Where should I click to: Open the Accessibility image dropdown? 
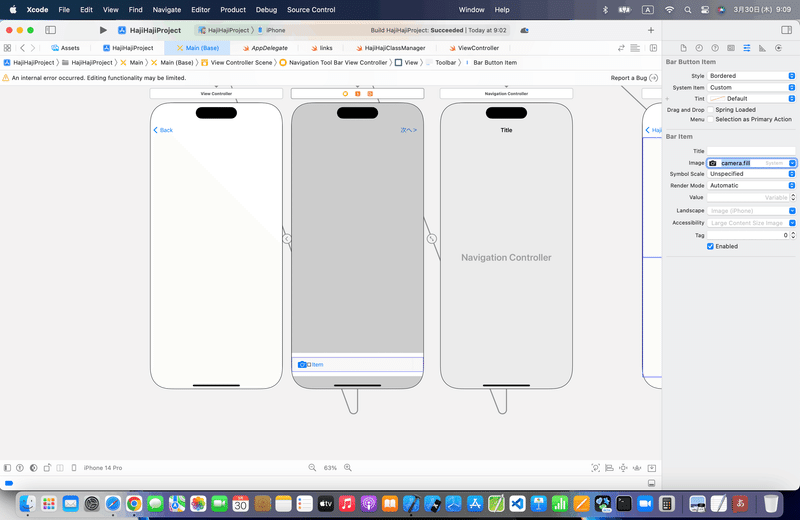tap(792, 223)
